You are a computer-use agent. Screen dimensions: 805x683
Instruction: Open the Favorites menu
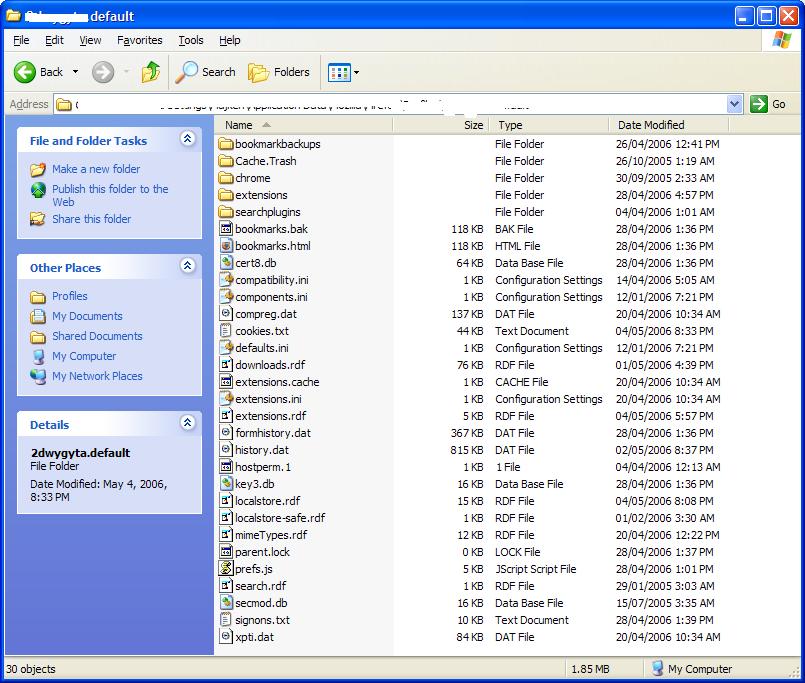coord(139,40)
